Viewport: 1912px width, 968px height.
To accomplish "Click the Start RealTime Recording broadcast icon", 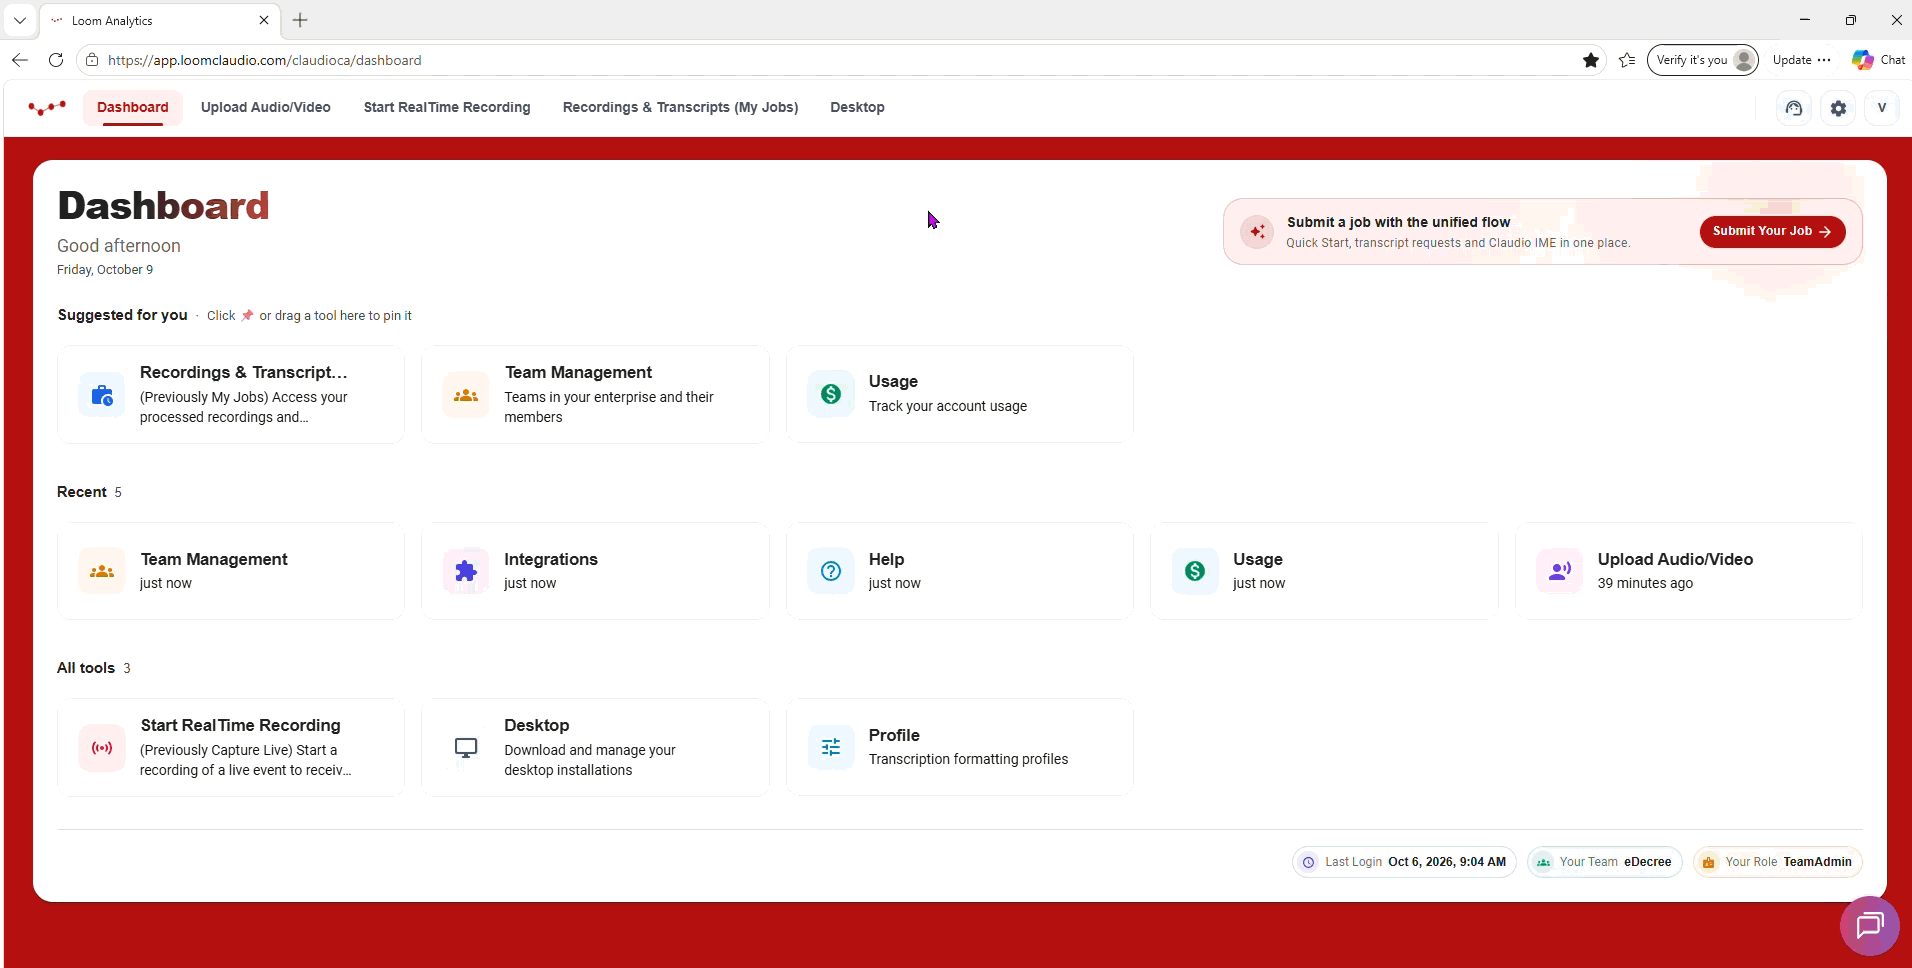I will click(x=102, y=748).
